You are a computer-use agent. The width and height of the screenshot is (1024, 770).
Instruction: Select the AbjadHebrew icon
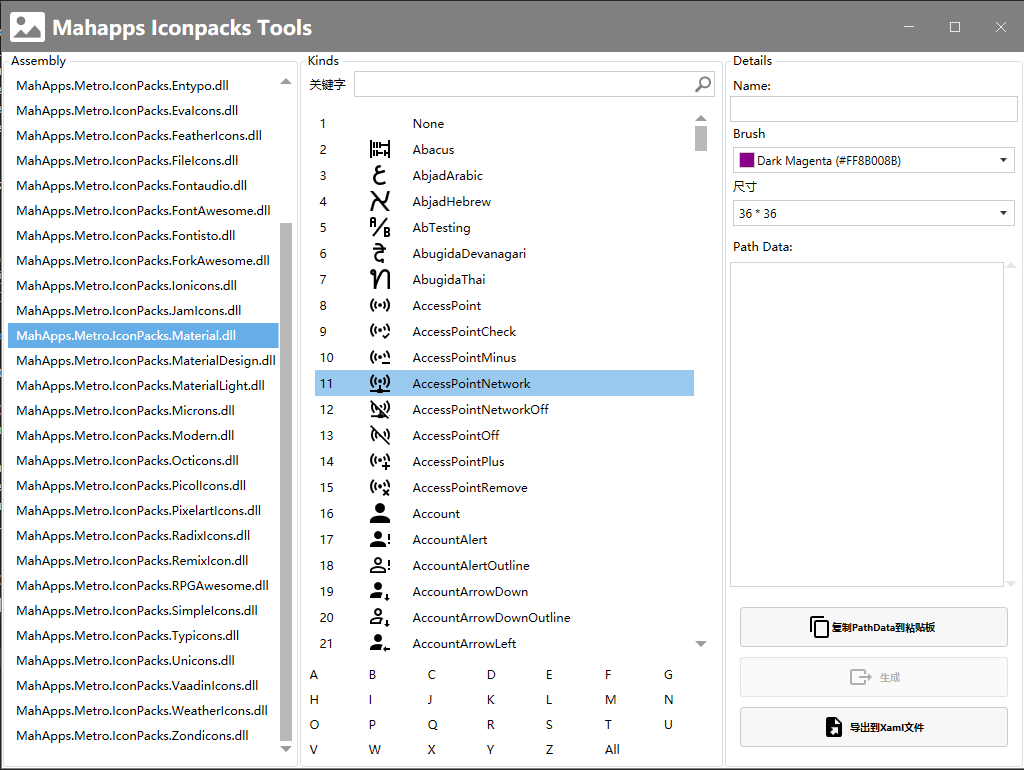pos(451,201)
